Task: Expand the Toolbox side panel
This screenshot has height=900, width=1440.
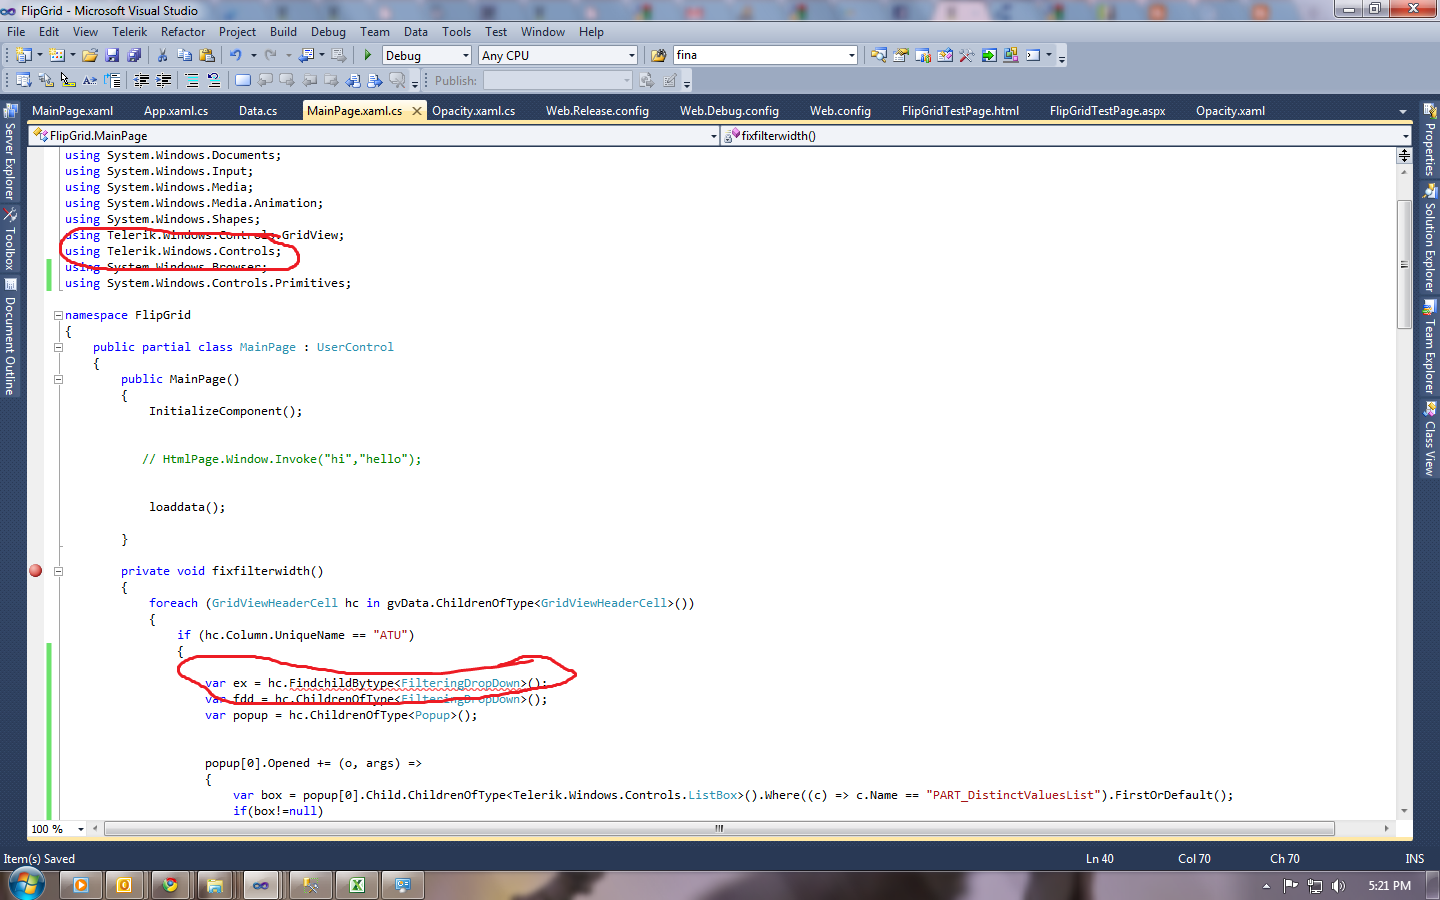Action: tap(10, 240)
